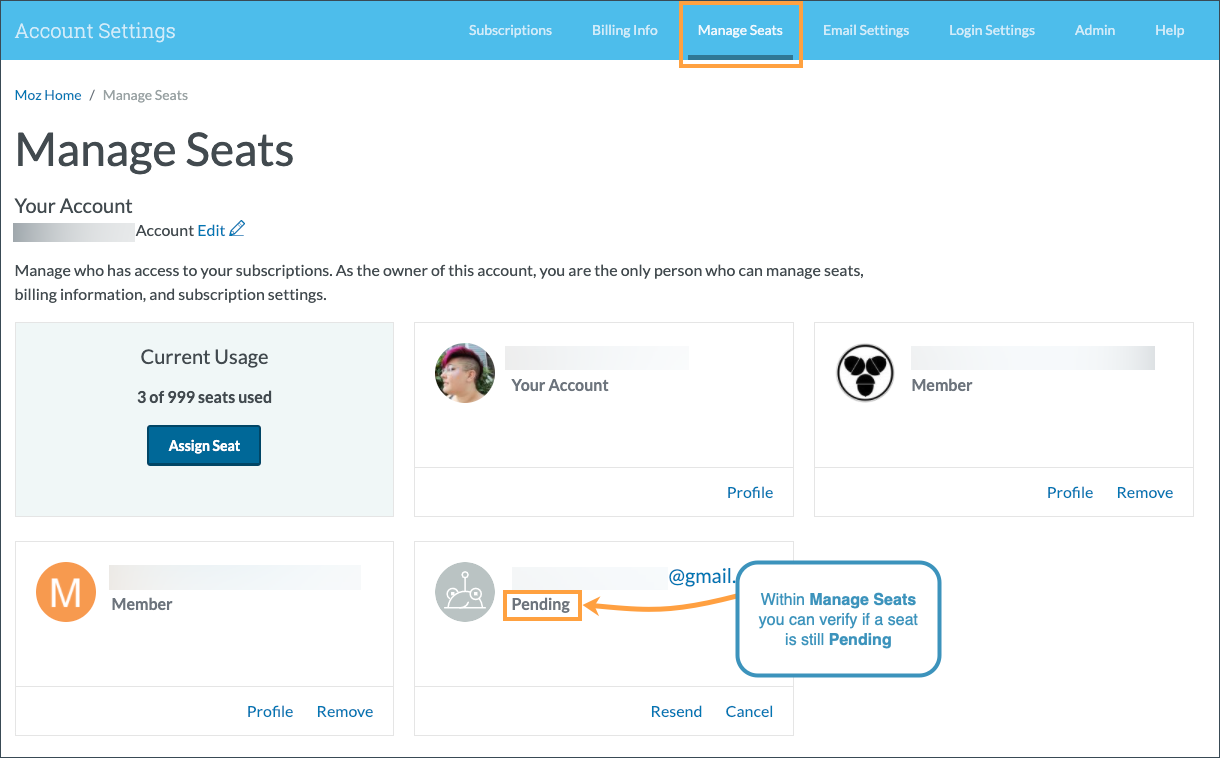Navigate back via the Moz Home breadcrumb
This screenshot has height=758, width=1220.
pos(47,94)
